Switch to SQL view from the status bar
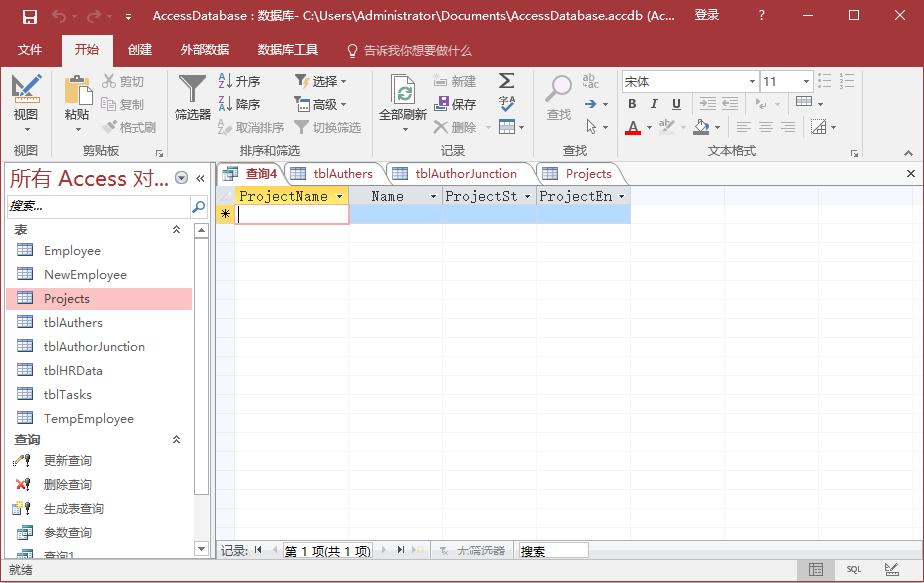 pos(853,569)
